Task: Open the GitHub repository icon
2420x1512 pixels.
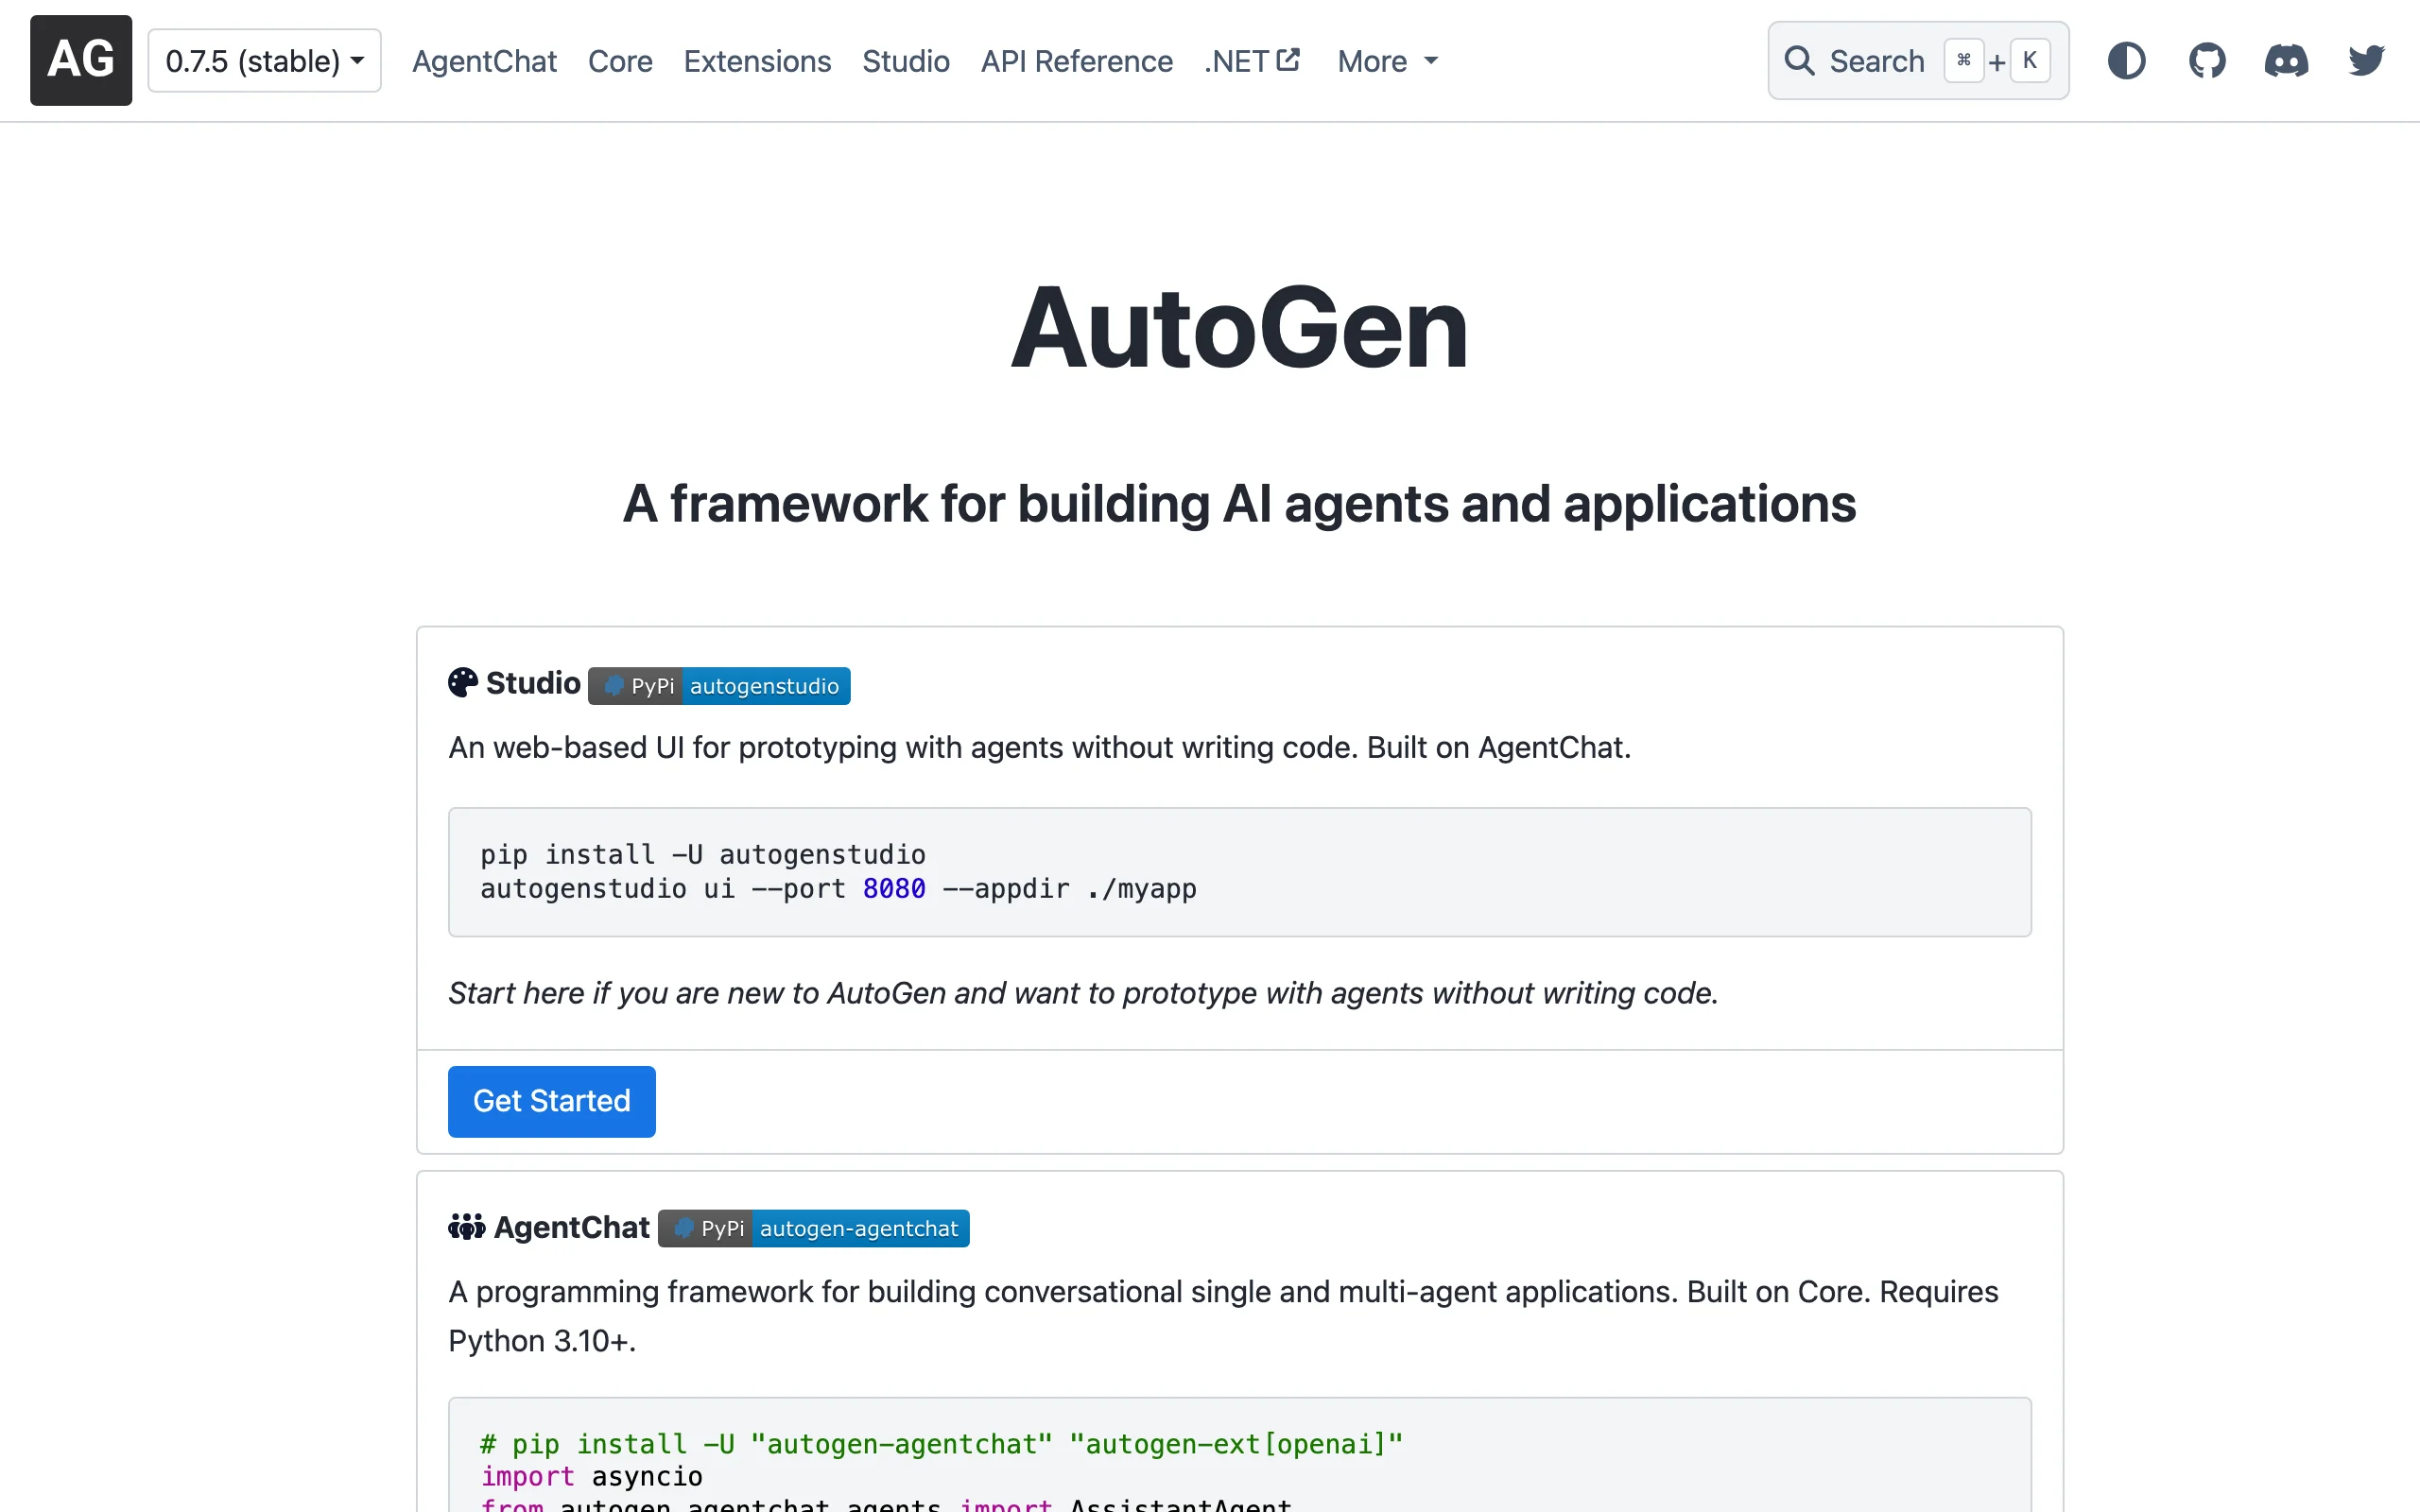Action: 2207,61
